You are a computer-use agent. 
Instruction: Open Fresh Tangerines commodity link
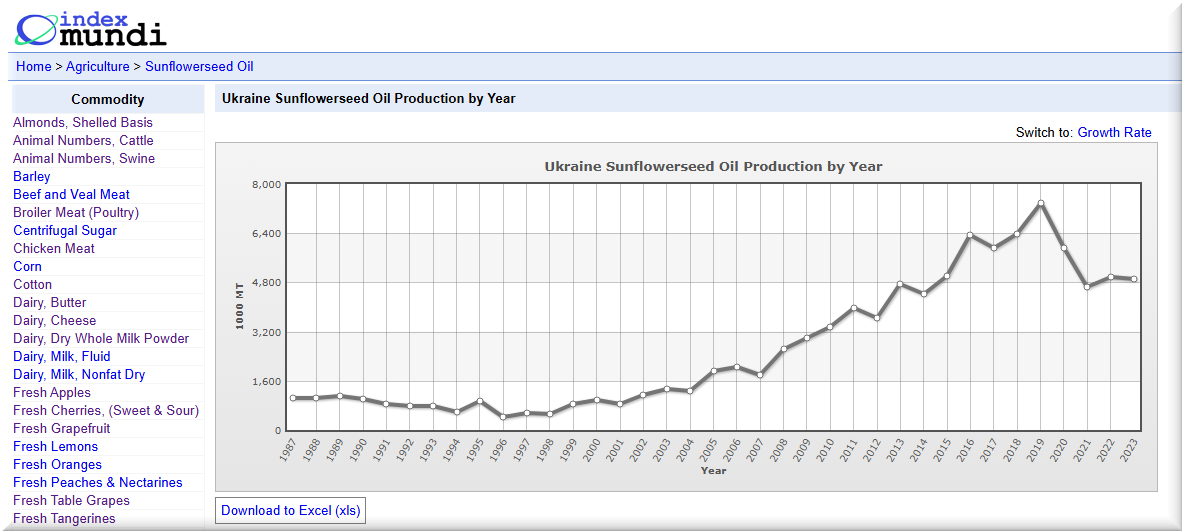64,518
